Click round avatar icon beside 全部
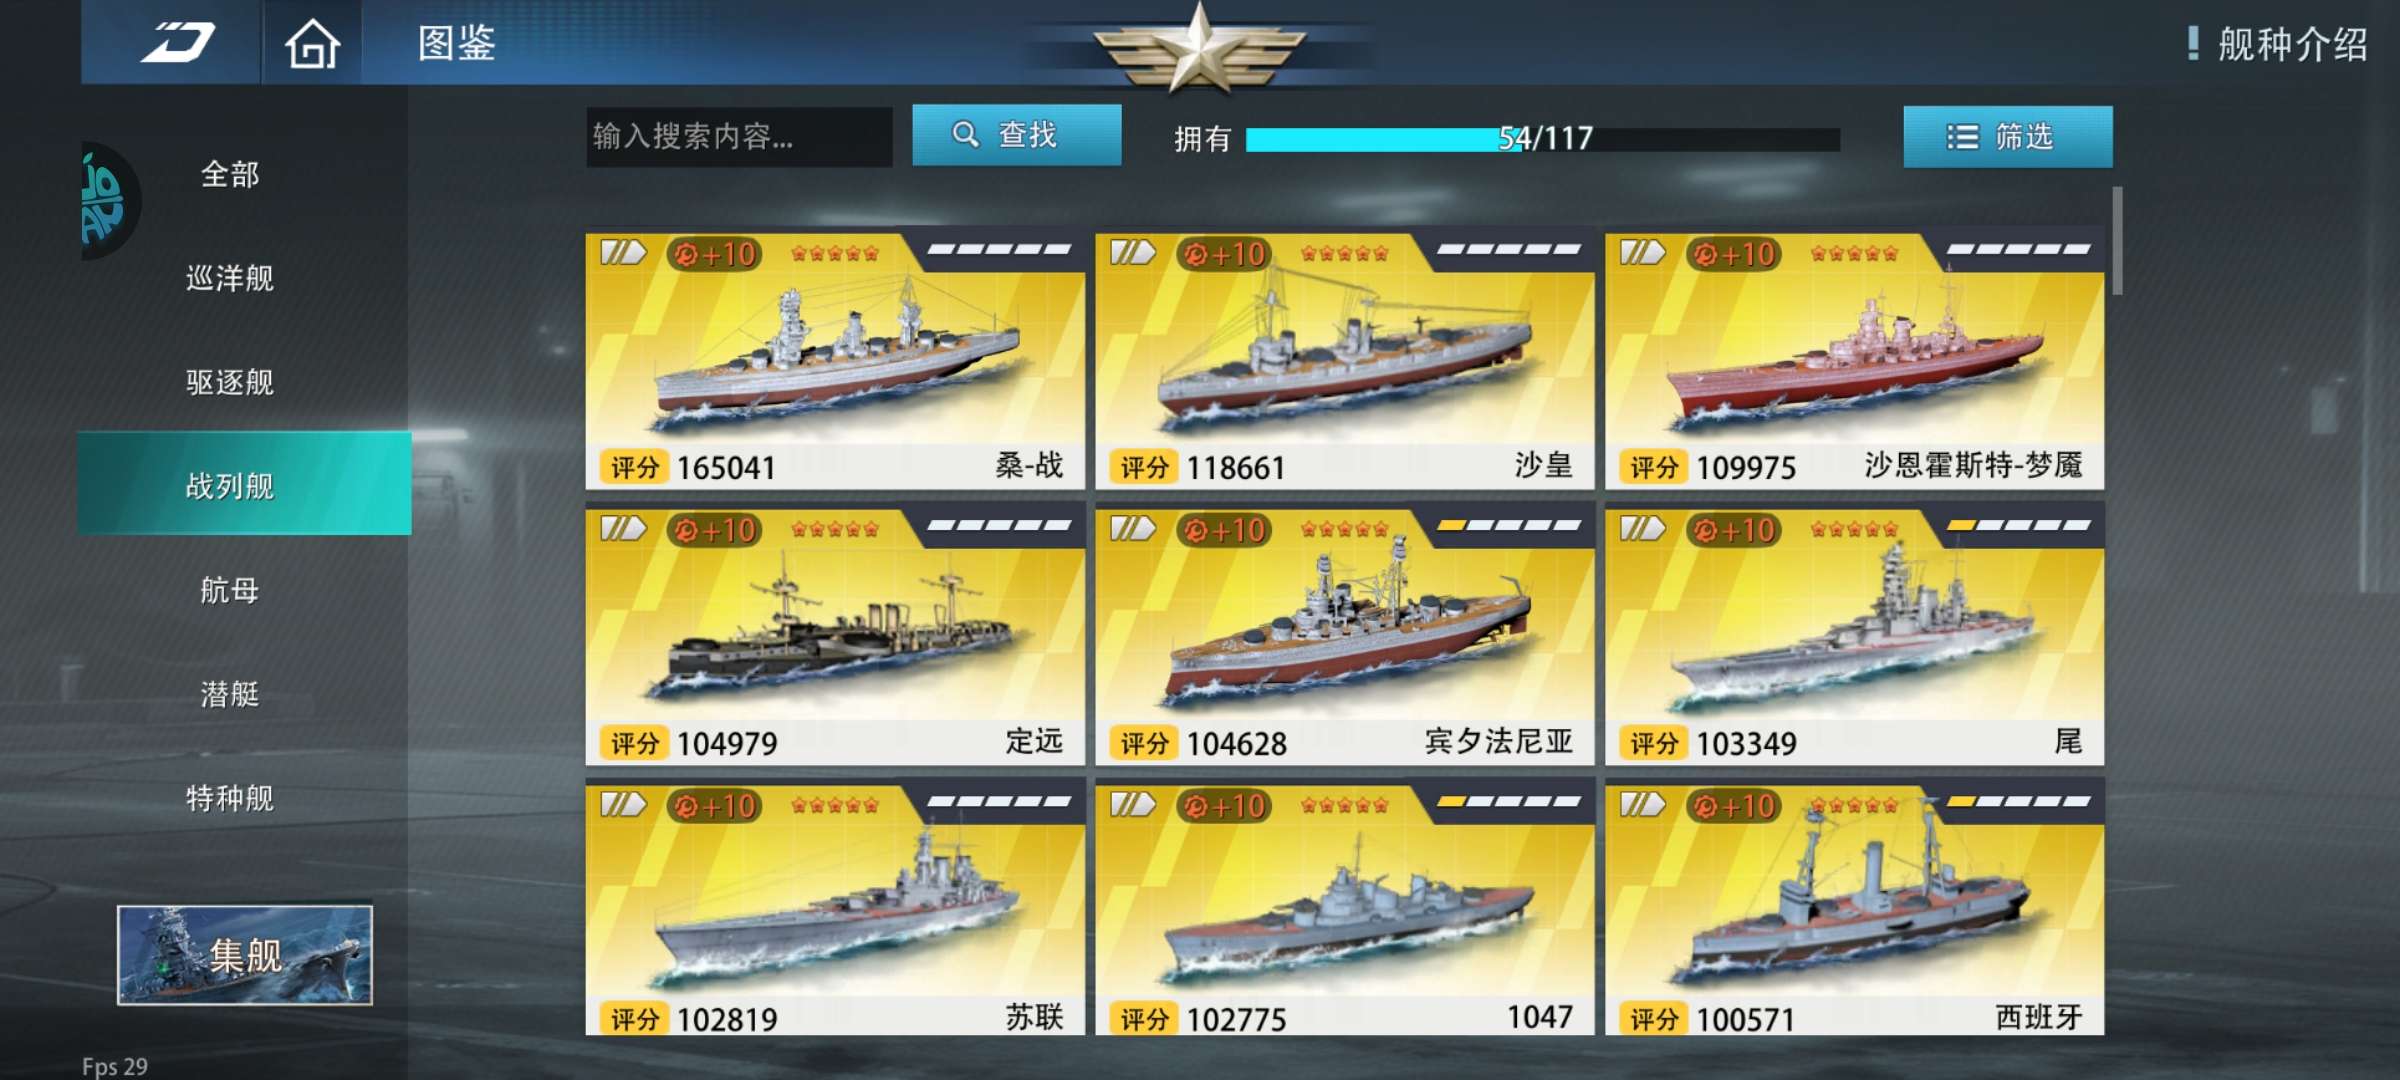The image size is (2400, 1080). point(108,200)
